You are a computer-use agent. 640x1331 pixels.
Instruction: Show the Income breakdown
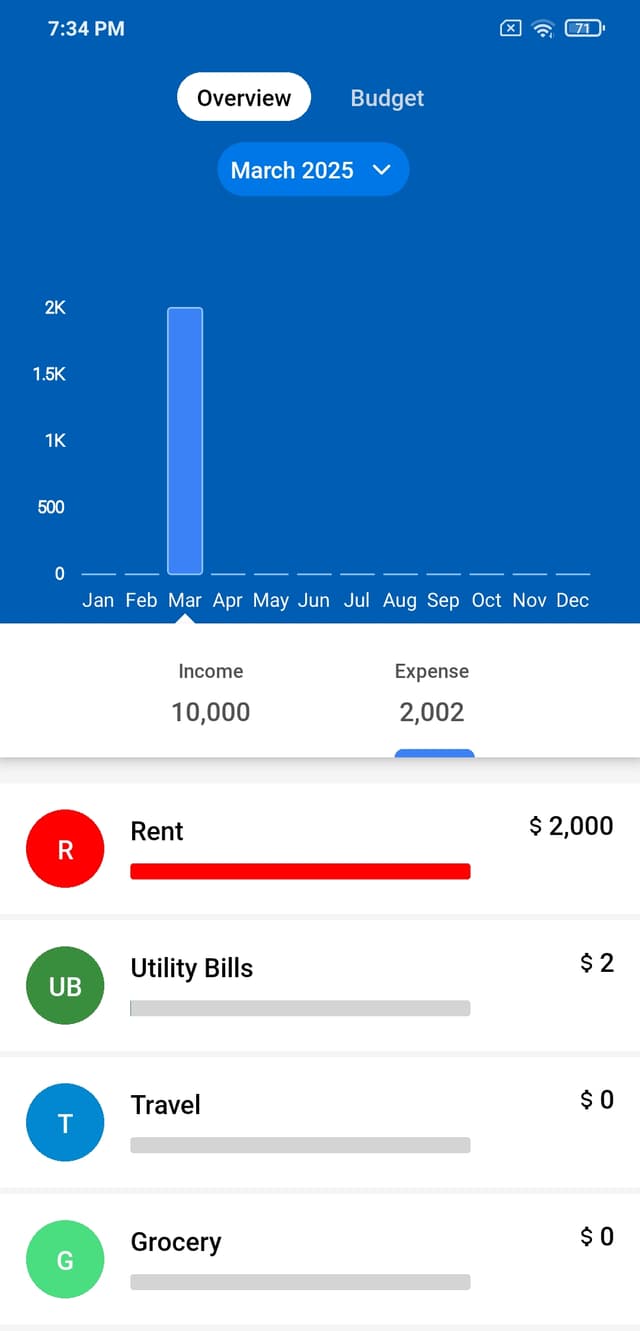click(x=211, y=693)
